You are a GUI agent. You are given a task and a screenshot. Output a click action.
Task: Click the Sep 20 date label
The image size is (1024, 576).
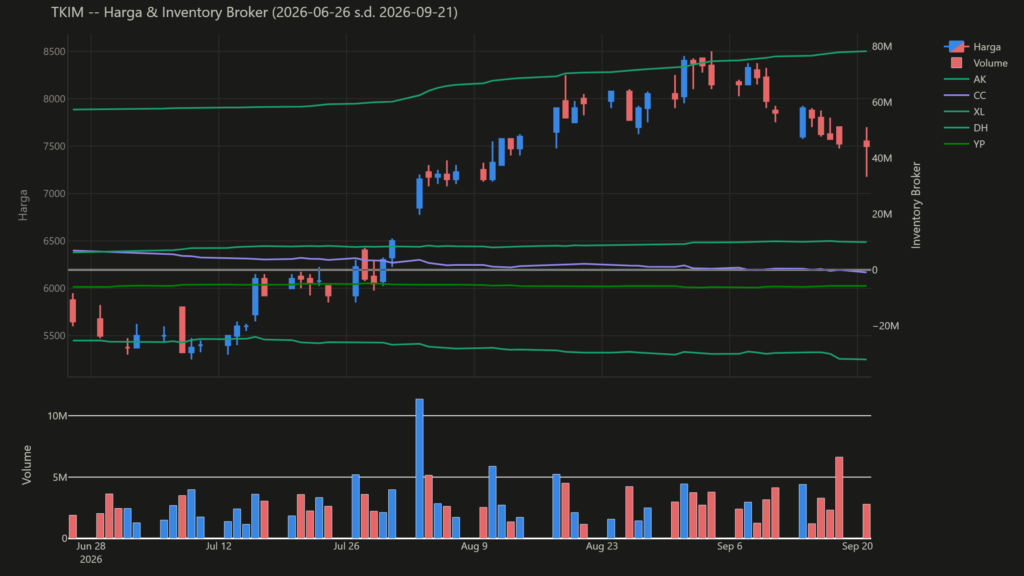coord(857,547)
